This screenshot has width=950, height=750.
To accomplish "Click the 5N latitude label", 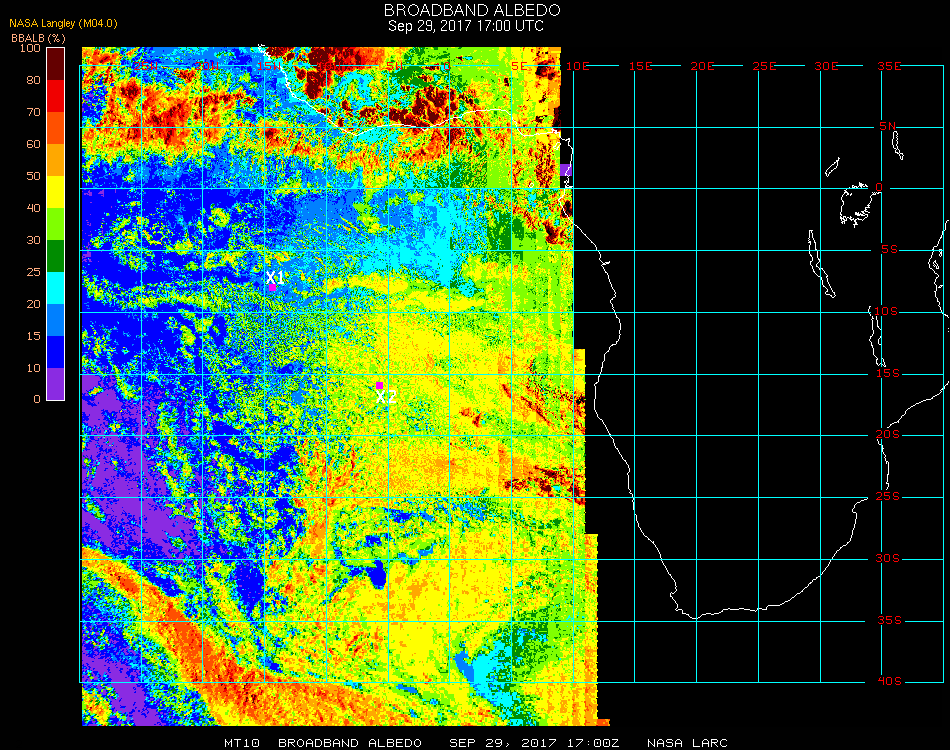I will 888,126.
